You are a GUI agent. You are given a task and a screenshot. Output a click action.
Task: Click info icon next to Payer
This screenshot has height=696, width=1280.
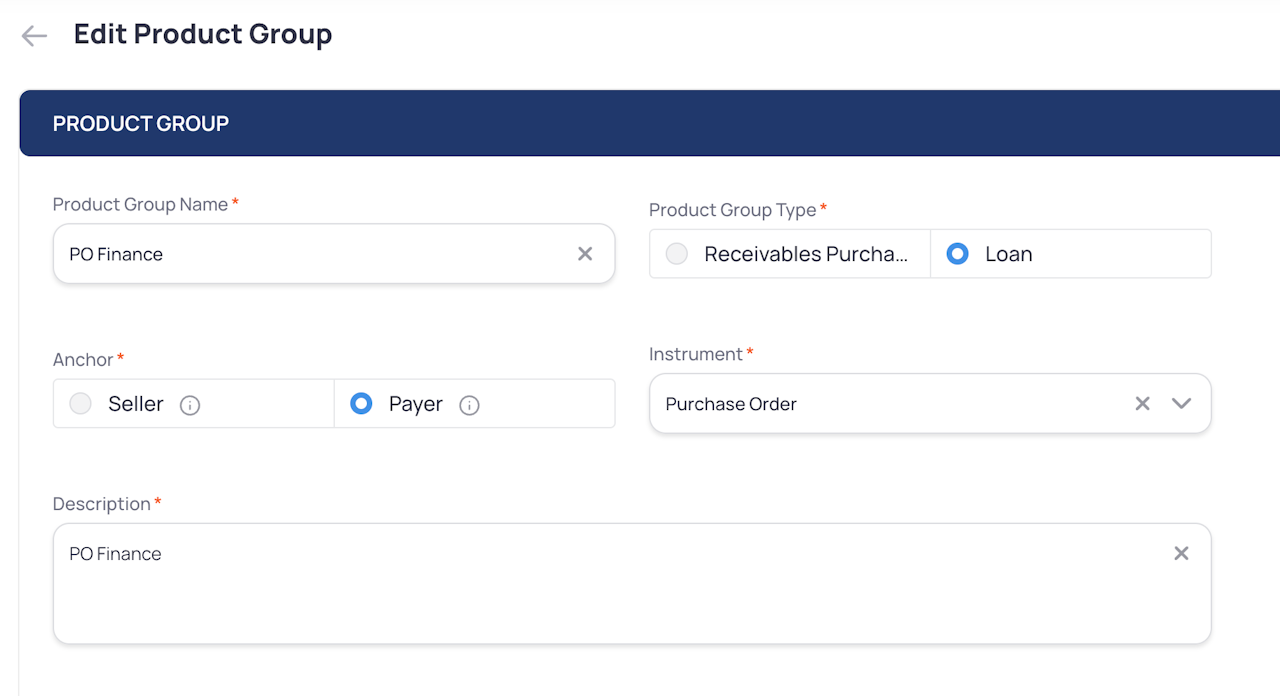pyautogui.click(x=469, y=405)
